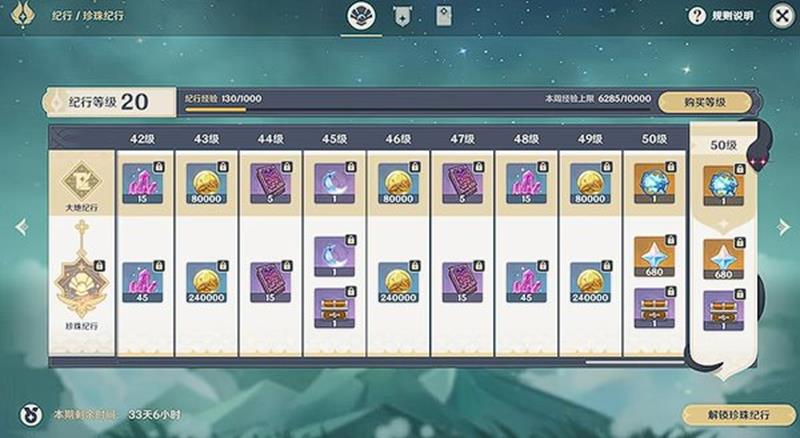Click the level 50 premium 680 primogem reward

pyautogui.click(x=654, y=256)
